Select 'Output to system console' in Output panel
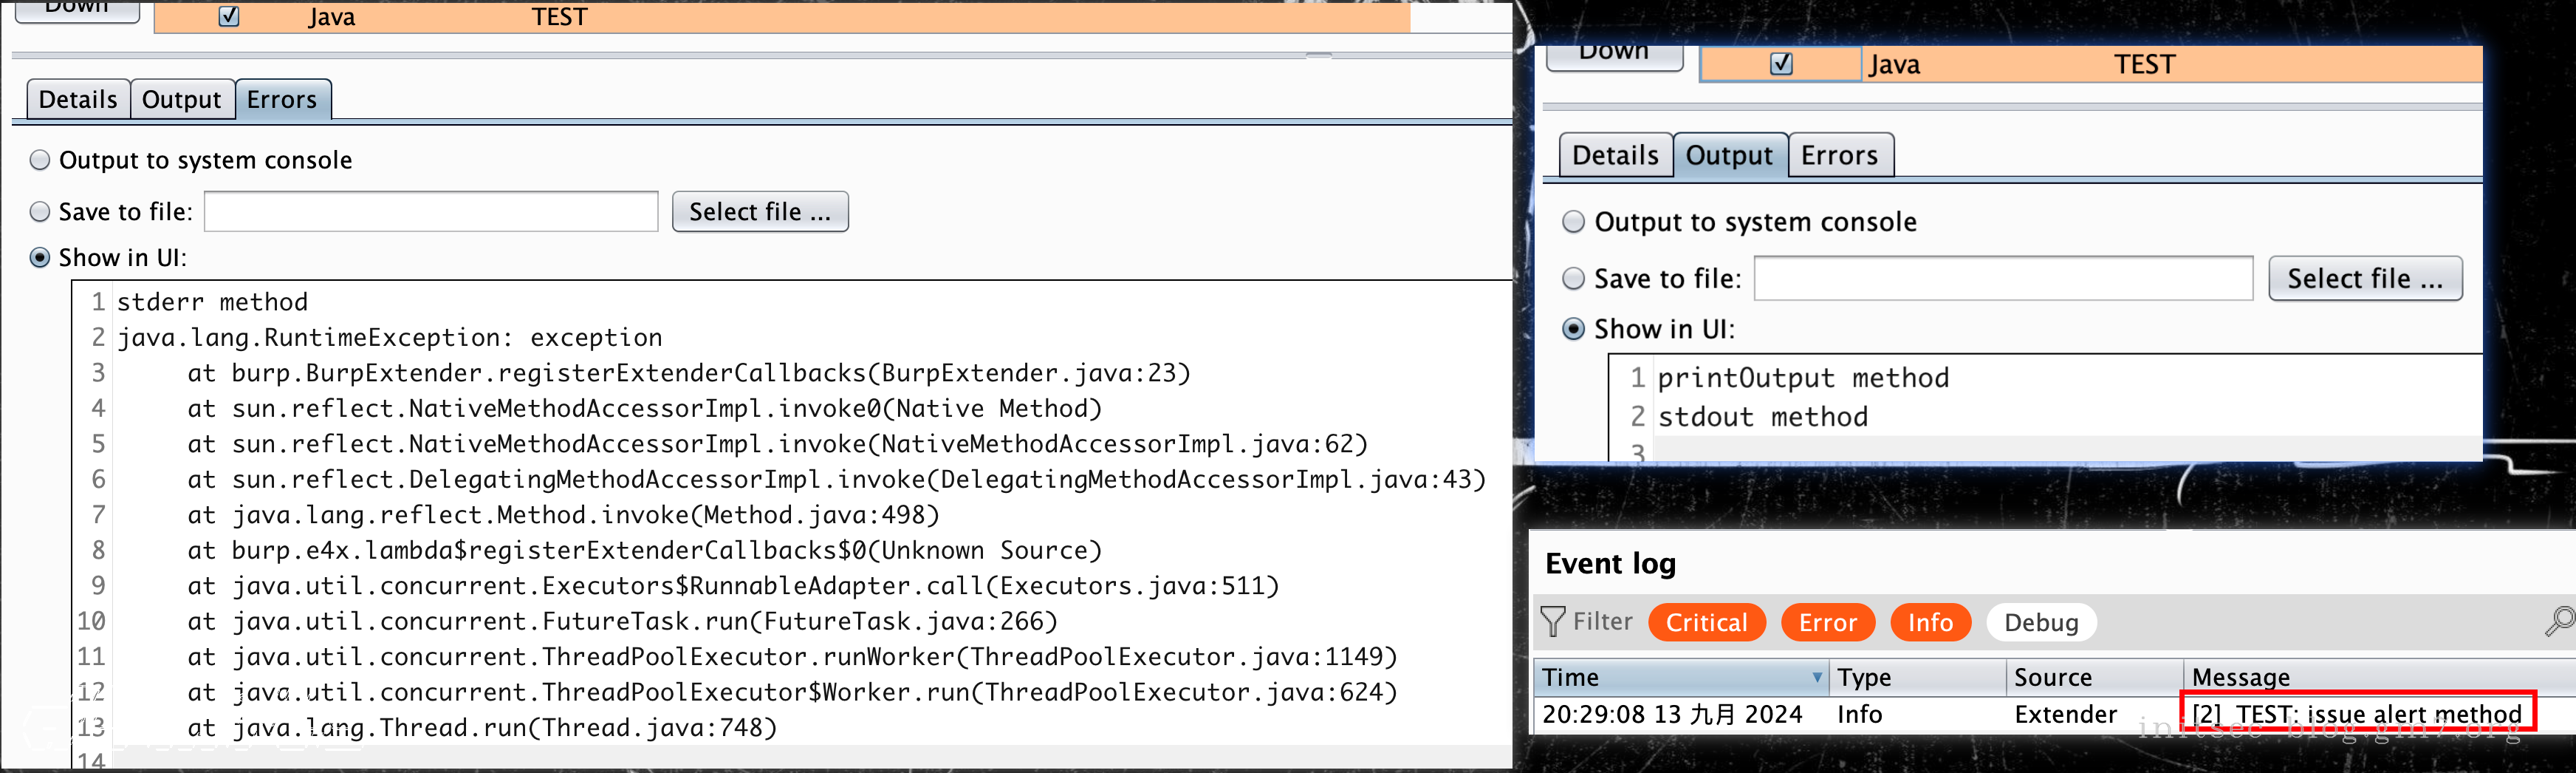The image size is (2576, 773). point(1573,222)
